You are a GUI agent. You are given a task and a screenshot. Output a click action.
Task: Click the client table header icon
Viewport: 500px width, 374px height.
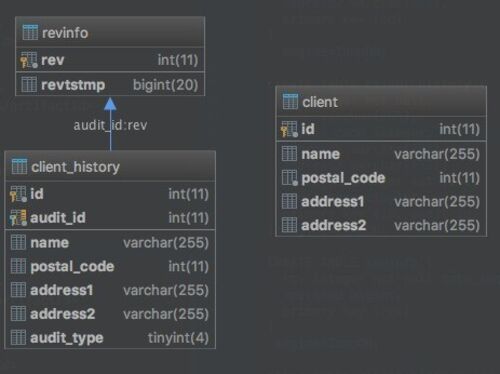tap(290, 101)
